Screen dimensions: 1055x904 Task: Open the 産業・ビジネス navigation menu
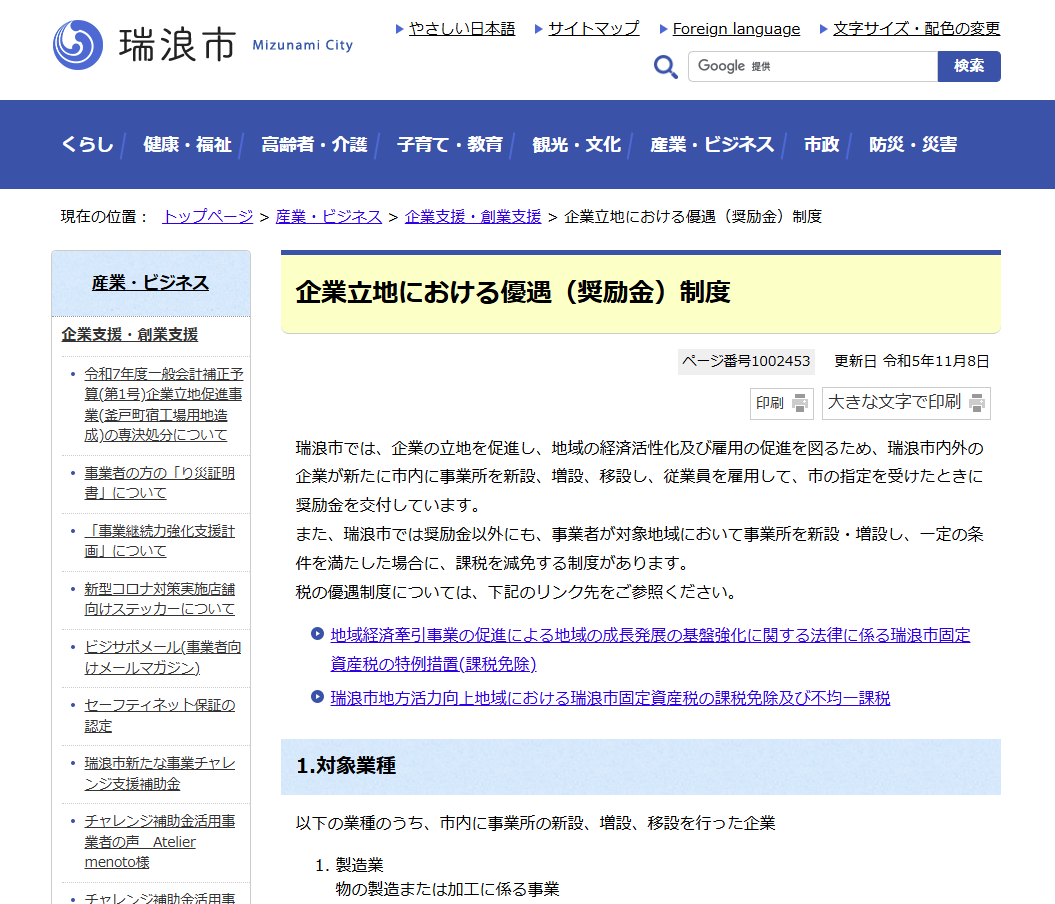coord(712,145)
